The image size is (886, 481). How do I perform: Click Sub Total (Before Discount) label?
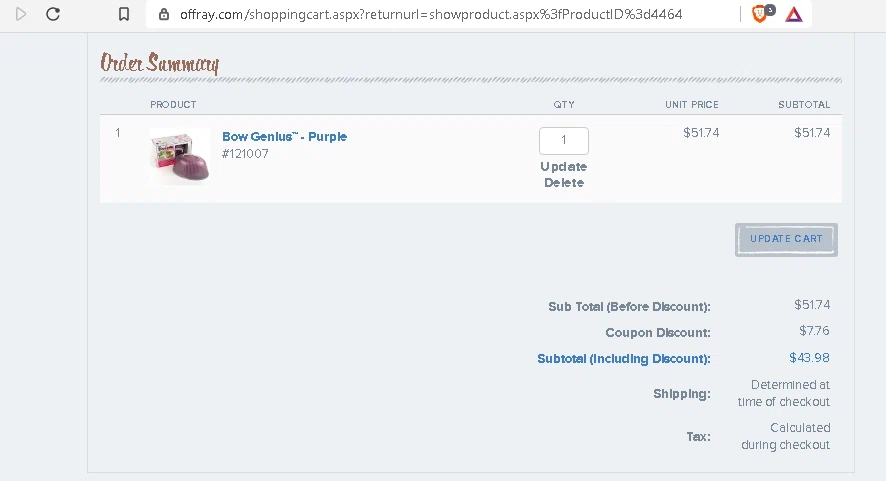click(x=629, y=307)
